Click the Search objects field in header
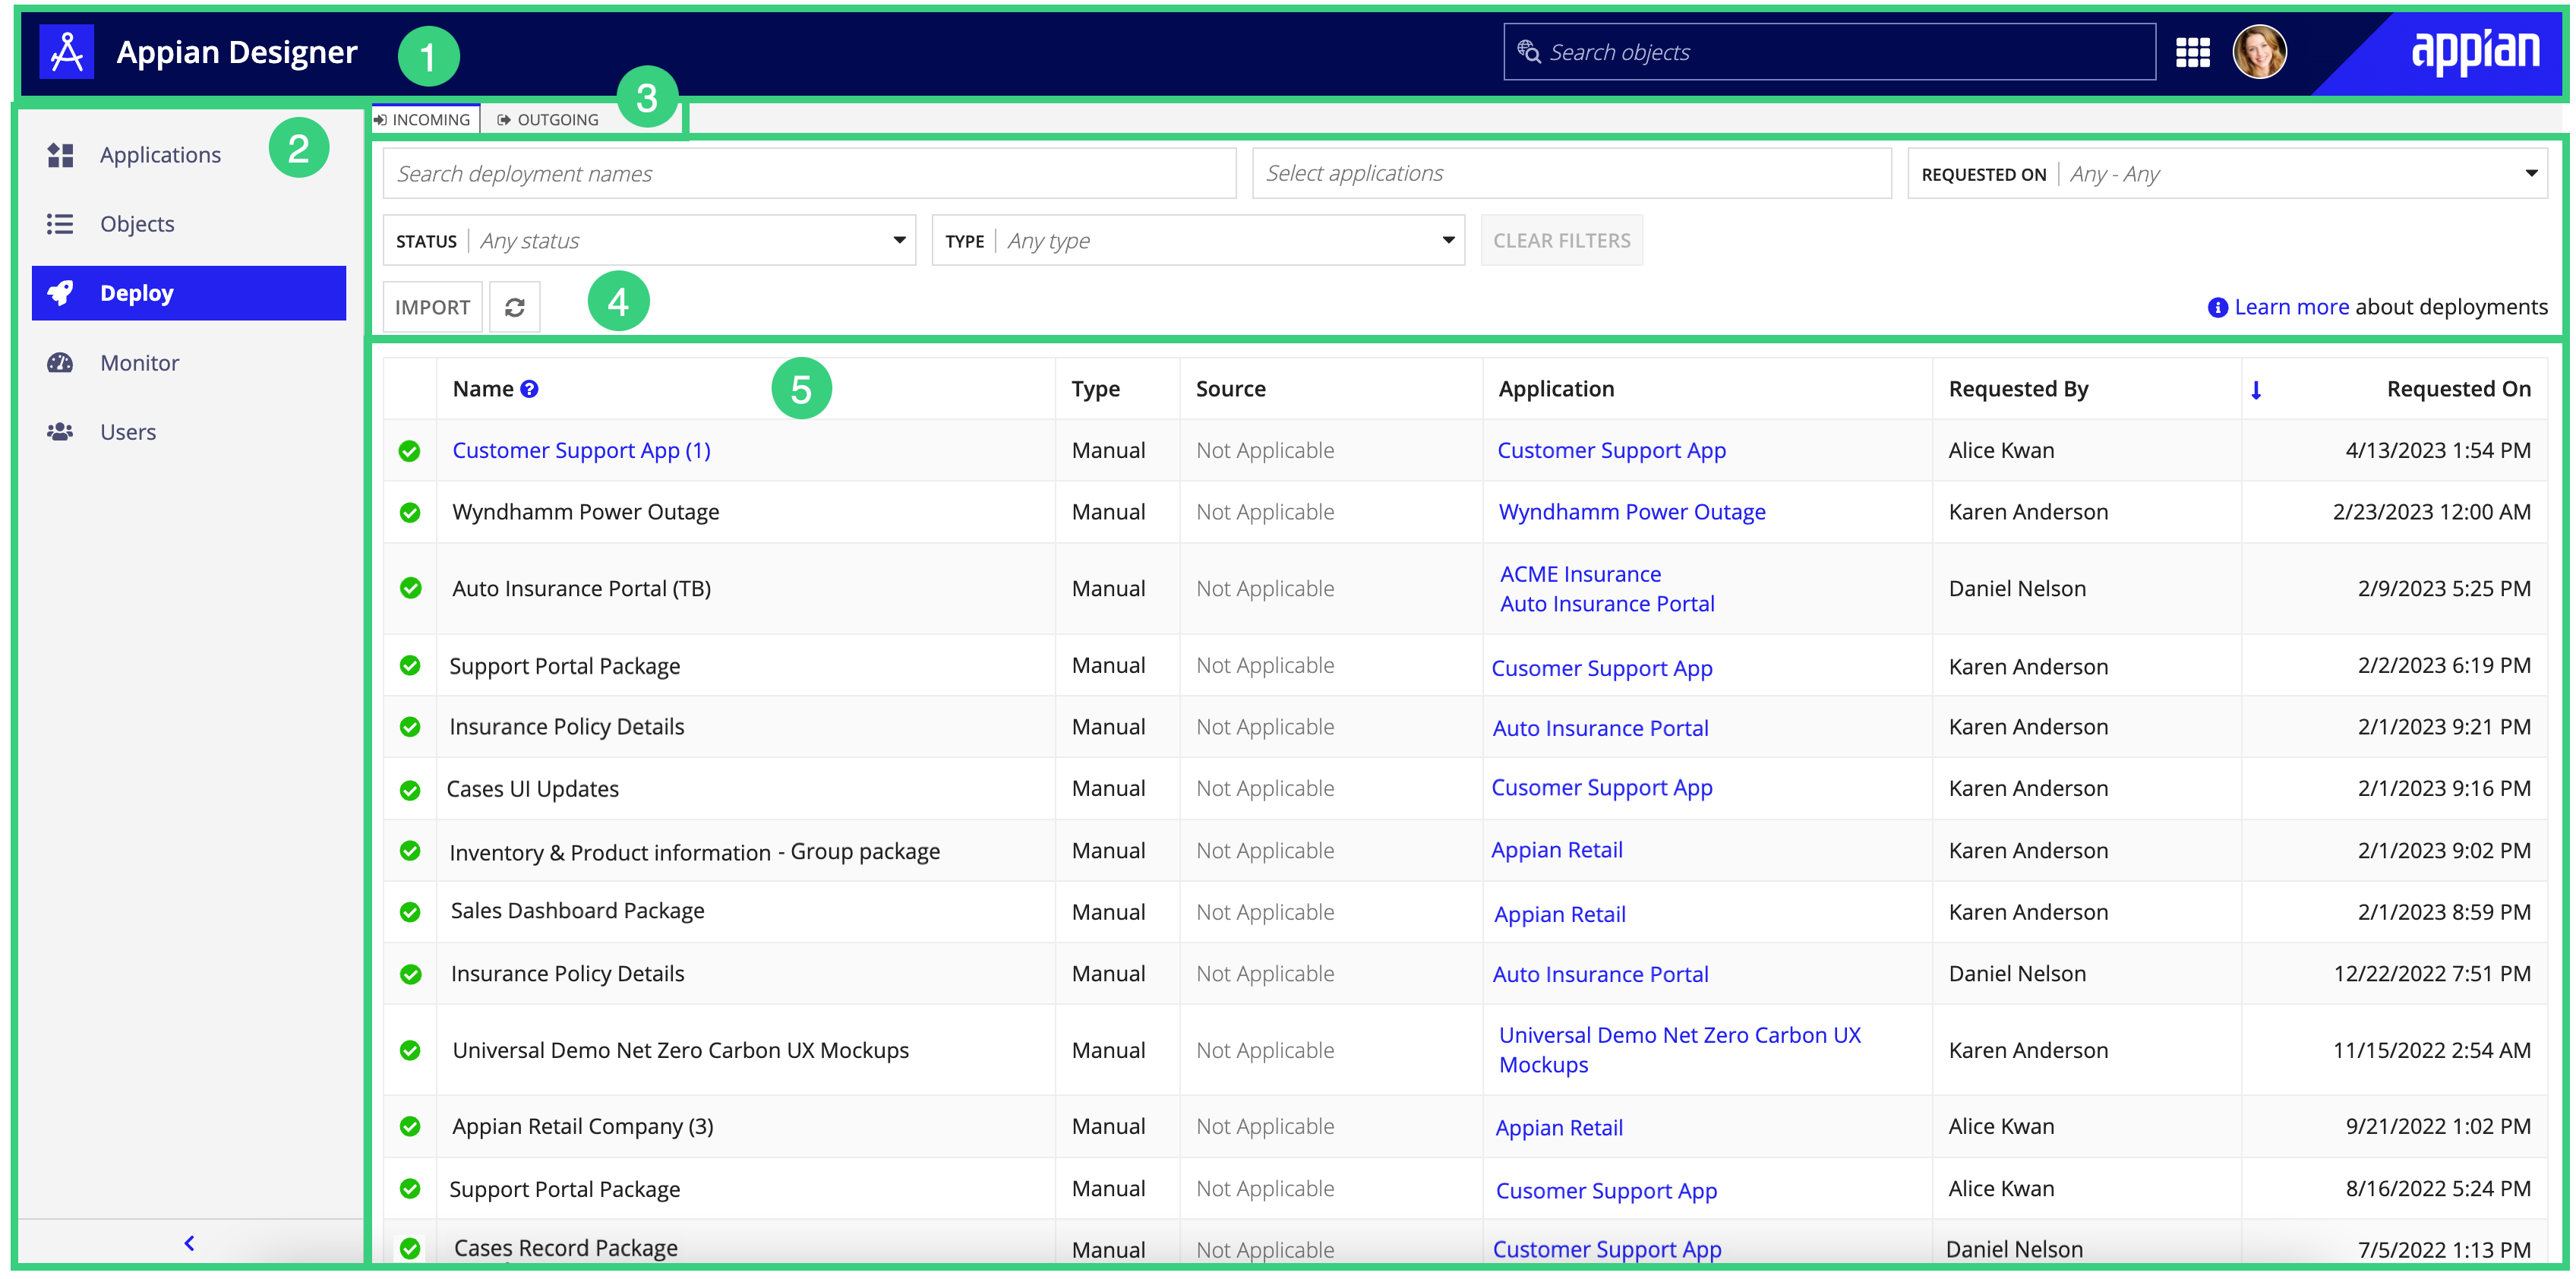The height and width of the screenshot is (1279, 2576). 1829,52
